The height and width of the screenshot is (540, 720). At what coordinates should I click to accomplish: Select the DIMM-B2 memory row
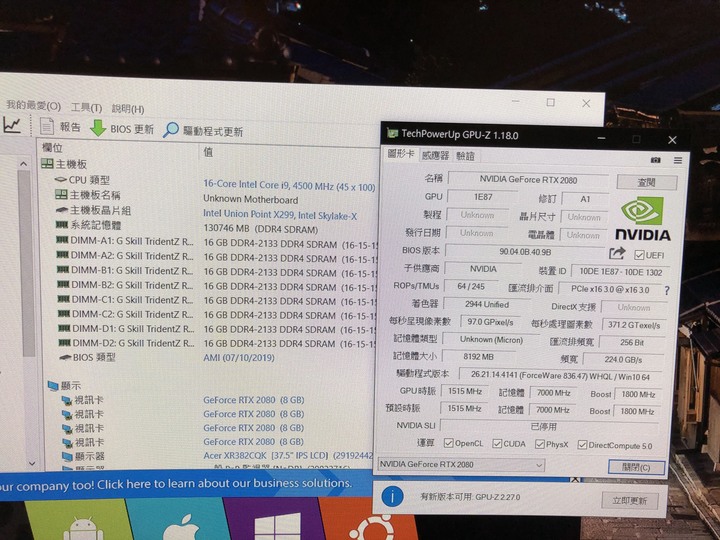(126, 285)
